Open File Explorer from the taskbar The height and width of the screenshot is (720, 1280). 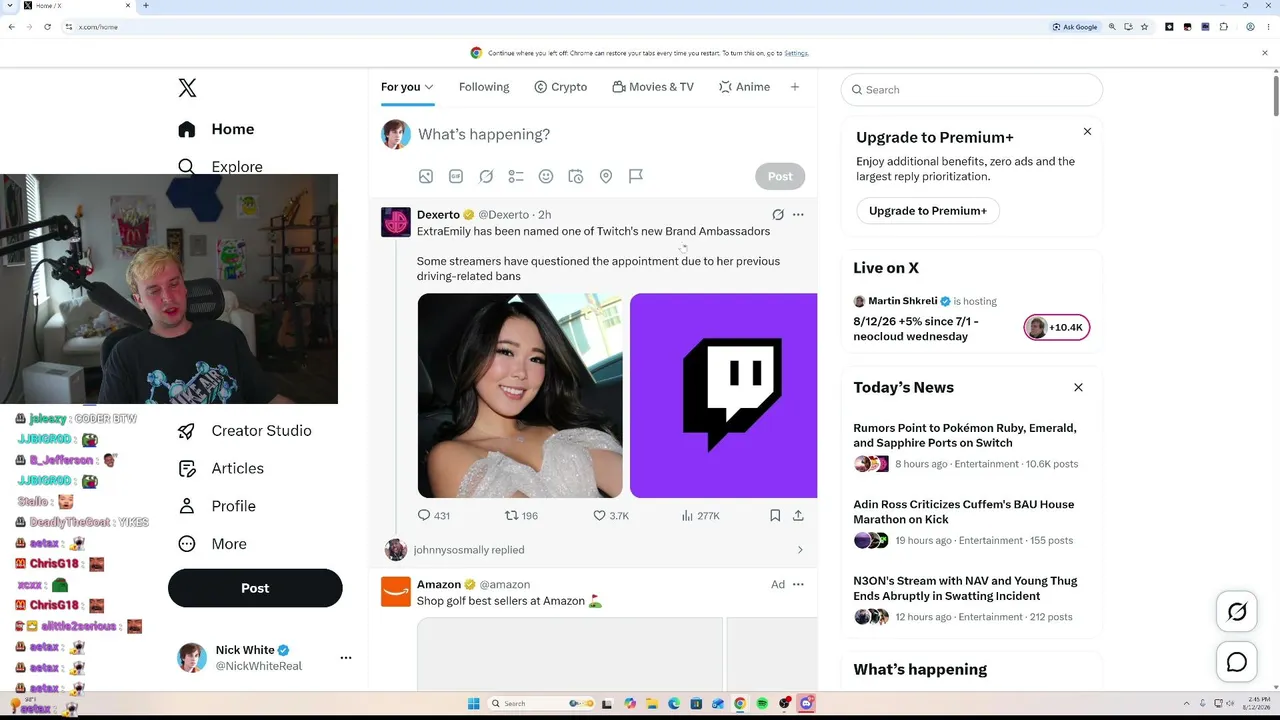pos(652,704)
